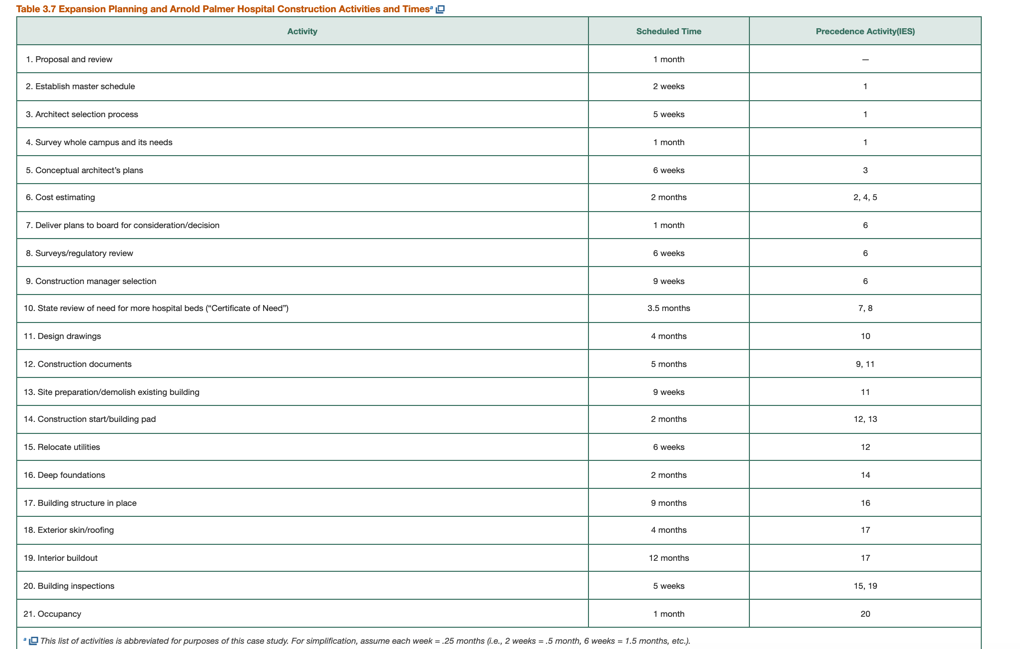The width and height of the screenshot is (1020, 649).
Task: Click '3.5 months' scheduled time cell
Action: click(669, 308)
